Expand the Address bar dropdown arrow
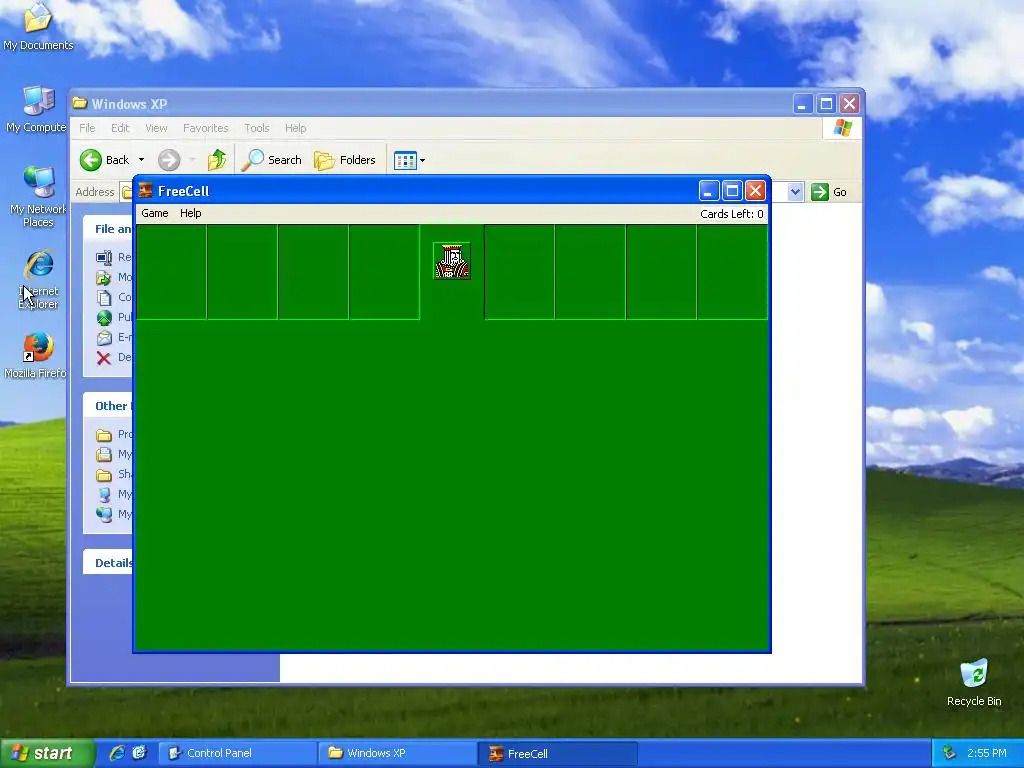Viewport: 1024px width, 768px height. click(795, 192)
